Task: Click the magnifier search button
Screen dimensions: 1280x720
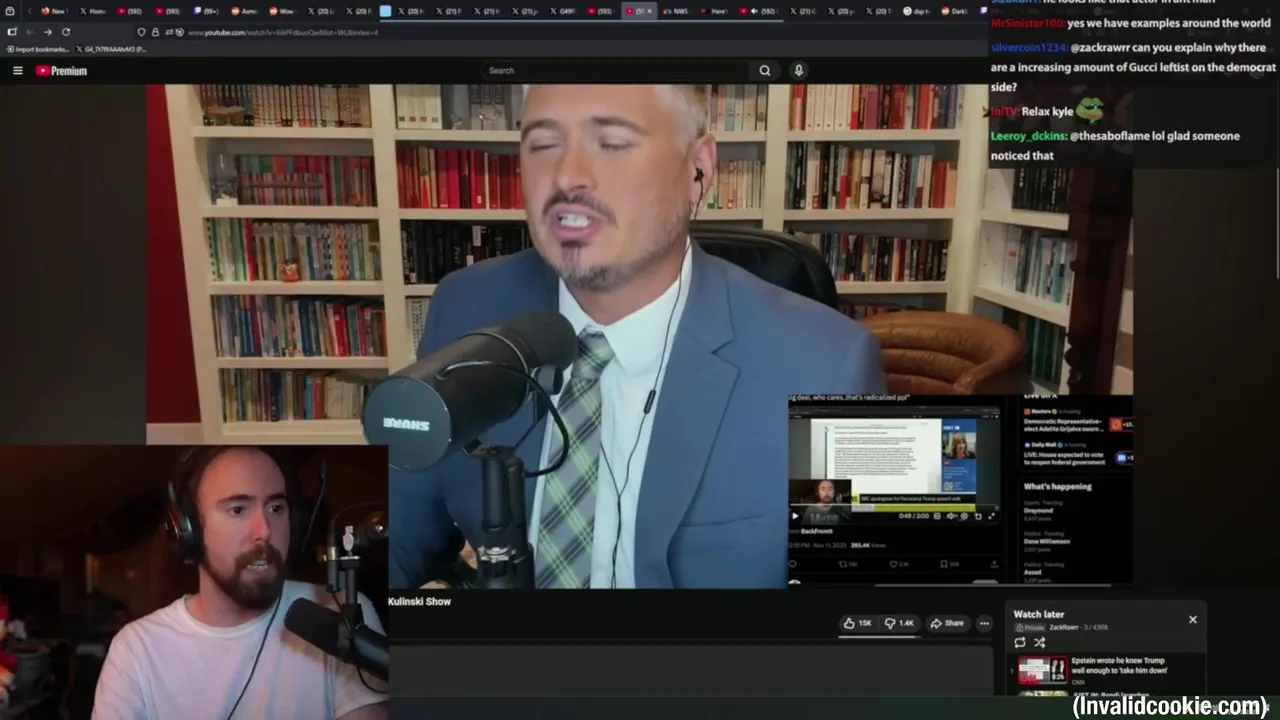Action: pyautogui.click(x=765, y=70)
